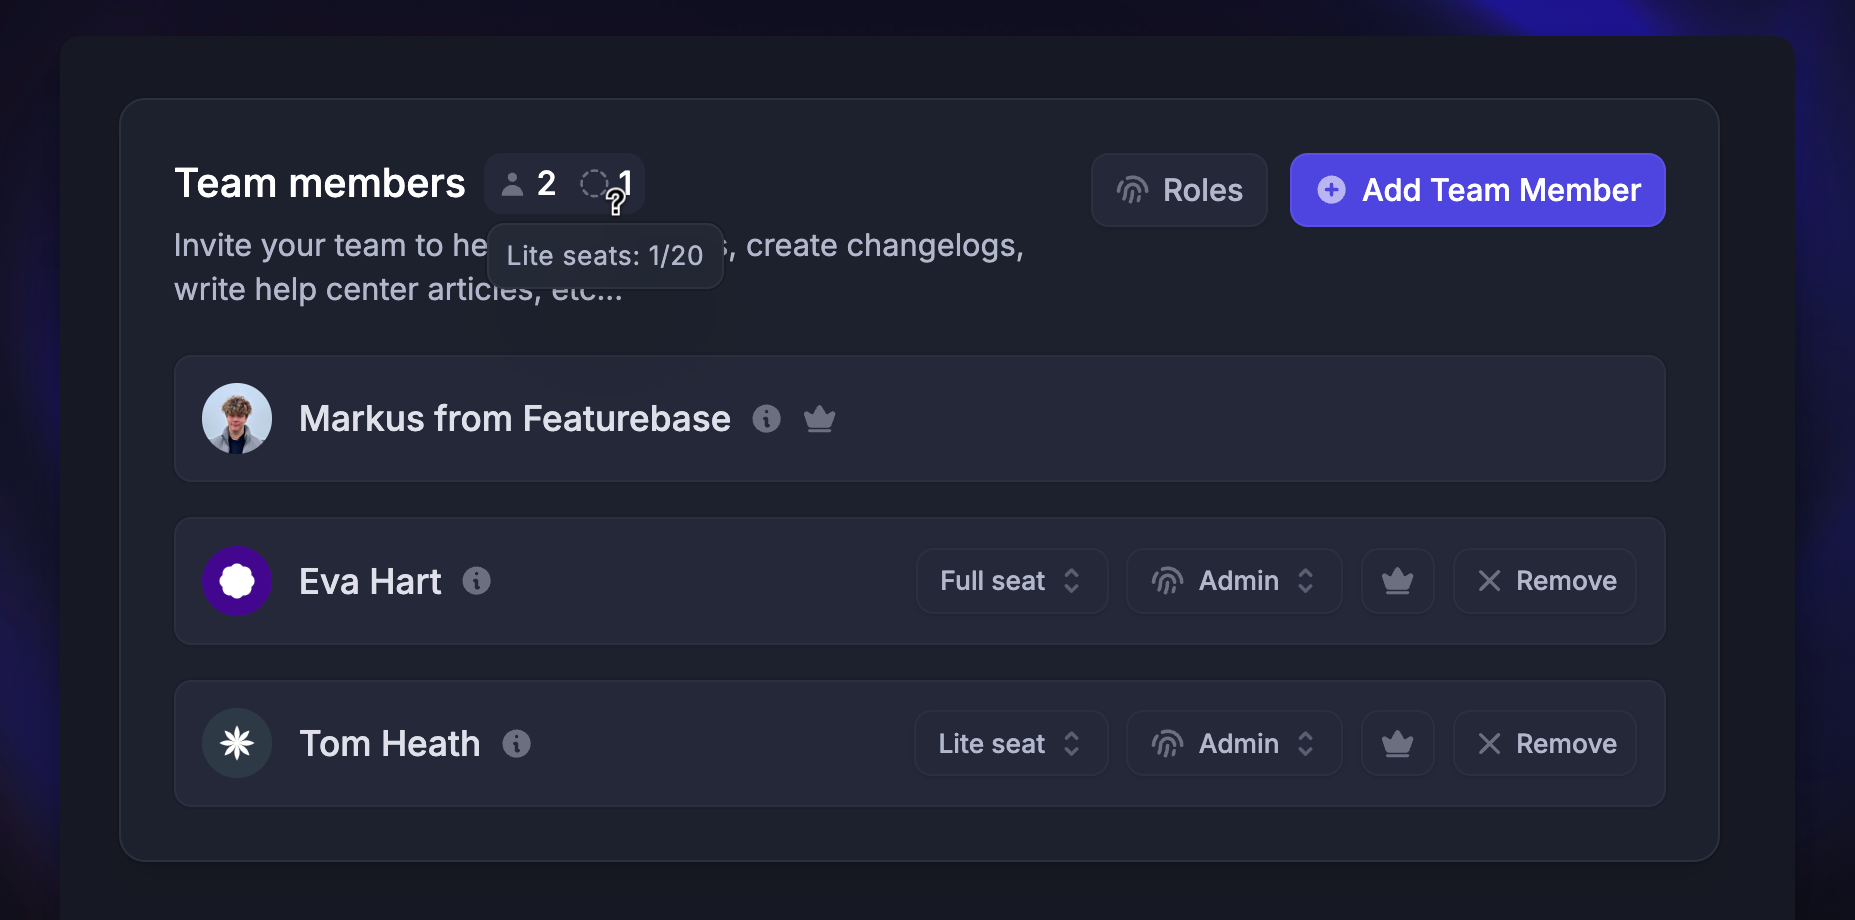Image resolution: width=1855 pixels, height=920 pixels.
Task: Click the plus icon in Add Team Member
Action: 1331,189
